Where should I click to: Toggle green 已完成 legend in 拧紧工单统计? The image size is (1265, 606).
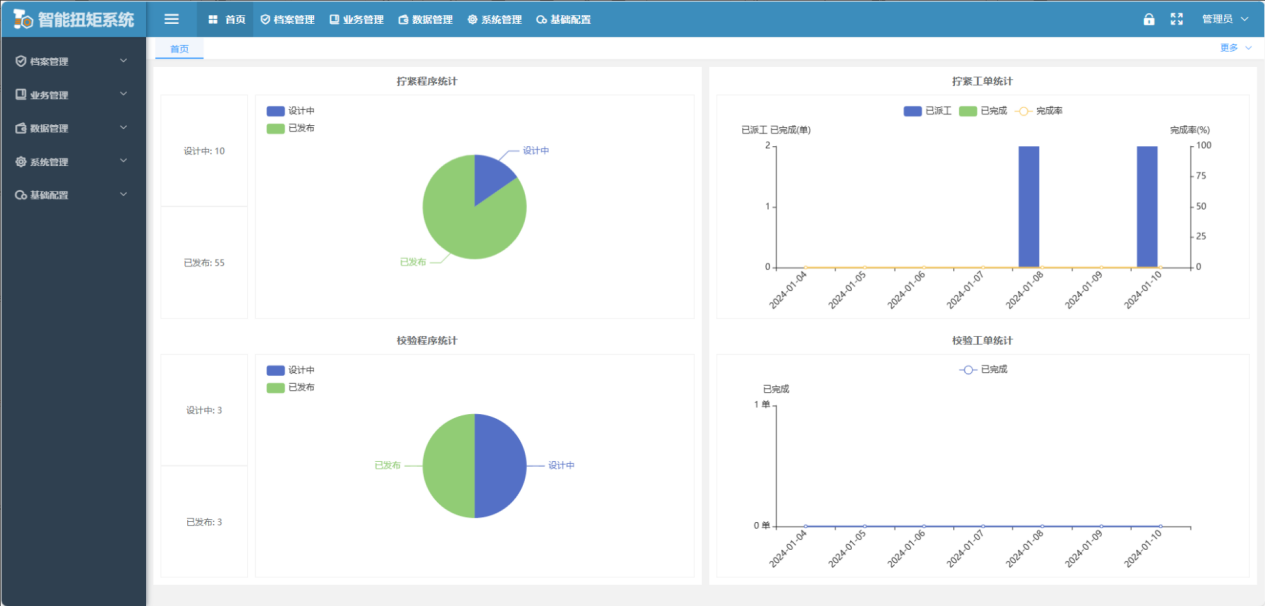[x=983, y=111]
